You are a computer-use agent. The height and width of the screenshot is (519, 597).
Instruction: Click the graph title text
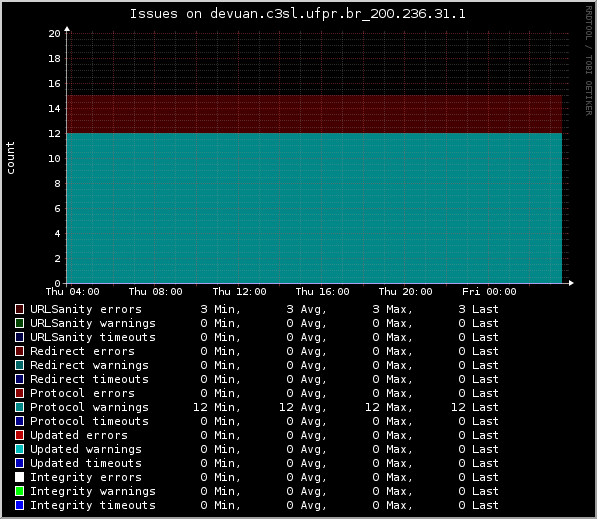[x=298, y=14]
